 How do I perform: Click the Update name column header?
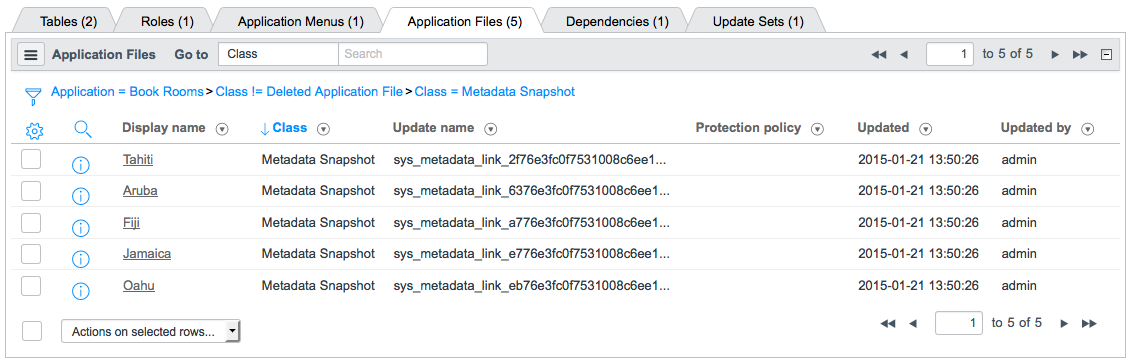tap(434, 128)
